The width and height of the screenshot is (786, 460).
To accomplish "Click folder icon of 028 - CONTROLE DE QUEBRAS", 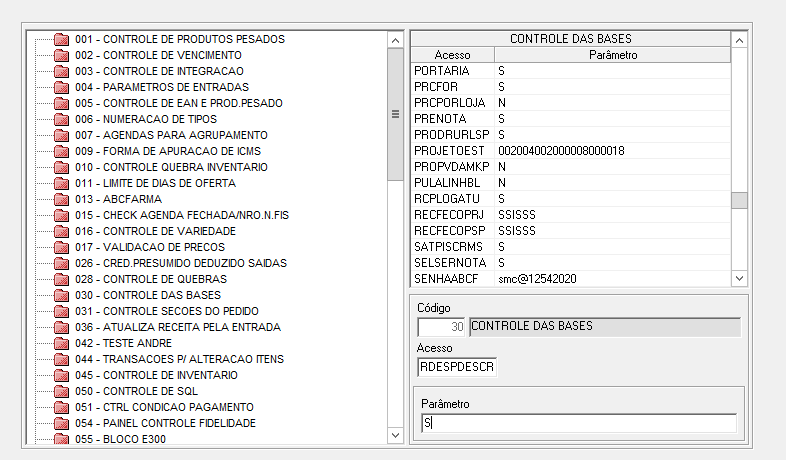I will coord(61,279).
